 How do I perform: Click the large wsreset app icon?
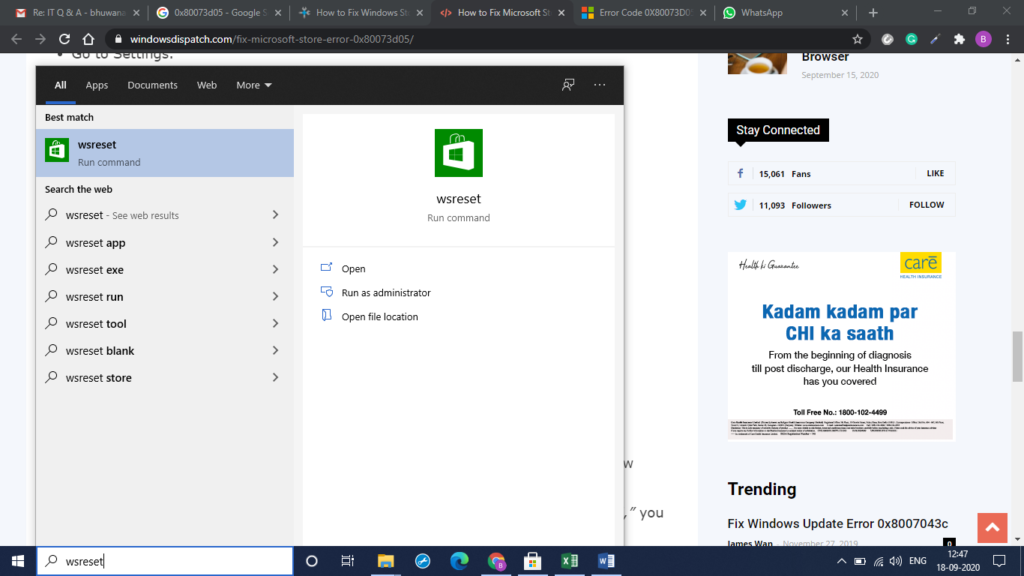pos(458,153)
